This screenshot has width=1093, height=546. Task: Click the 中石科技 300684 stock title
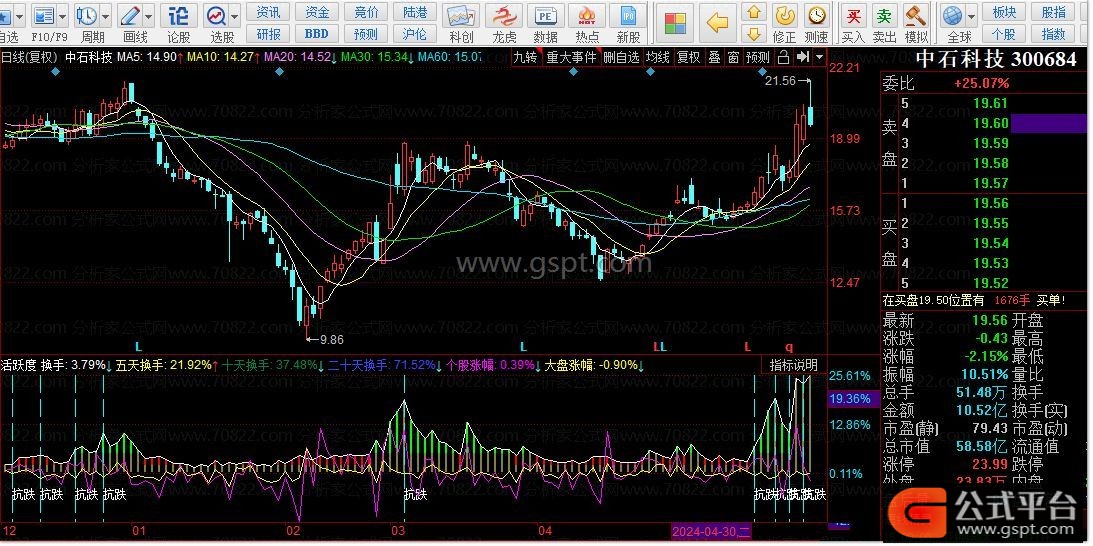996,59
